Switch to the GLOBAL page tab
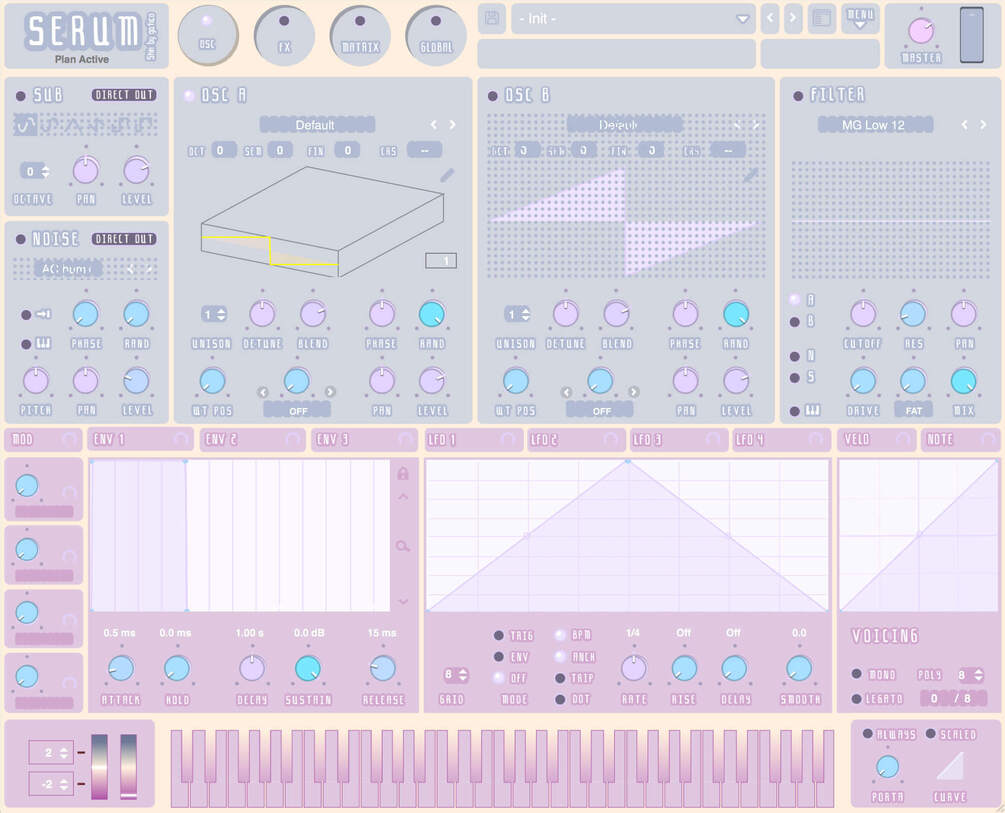The image size is (1005, 813). pos(436,36)
